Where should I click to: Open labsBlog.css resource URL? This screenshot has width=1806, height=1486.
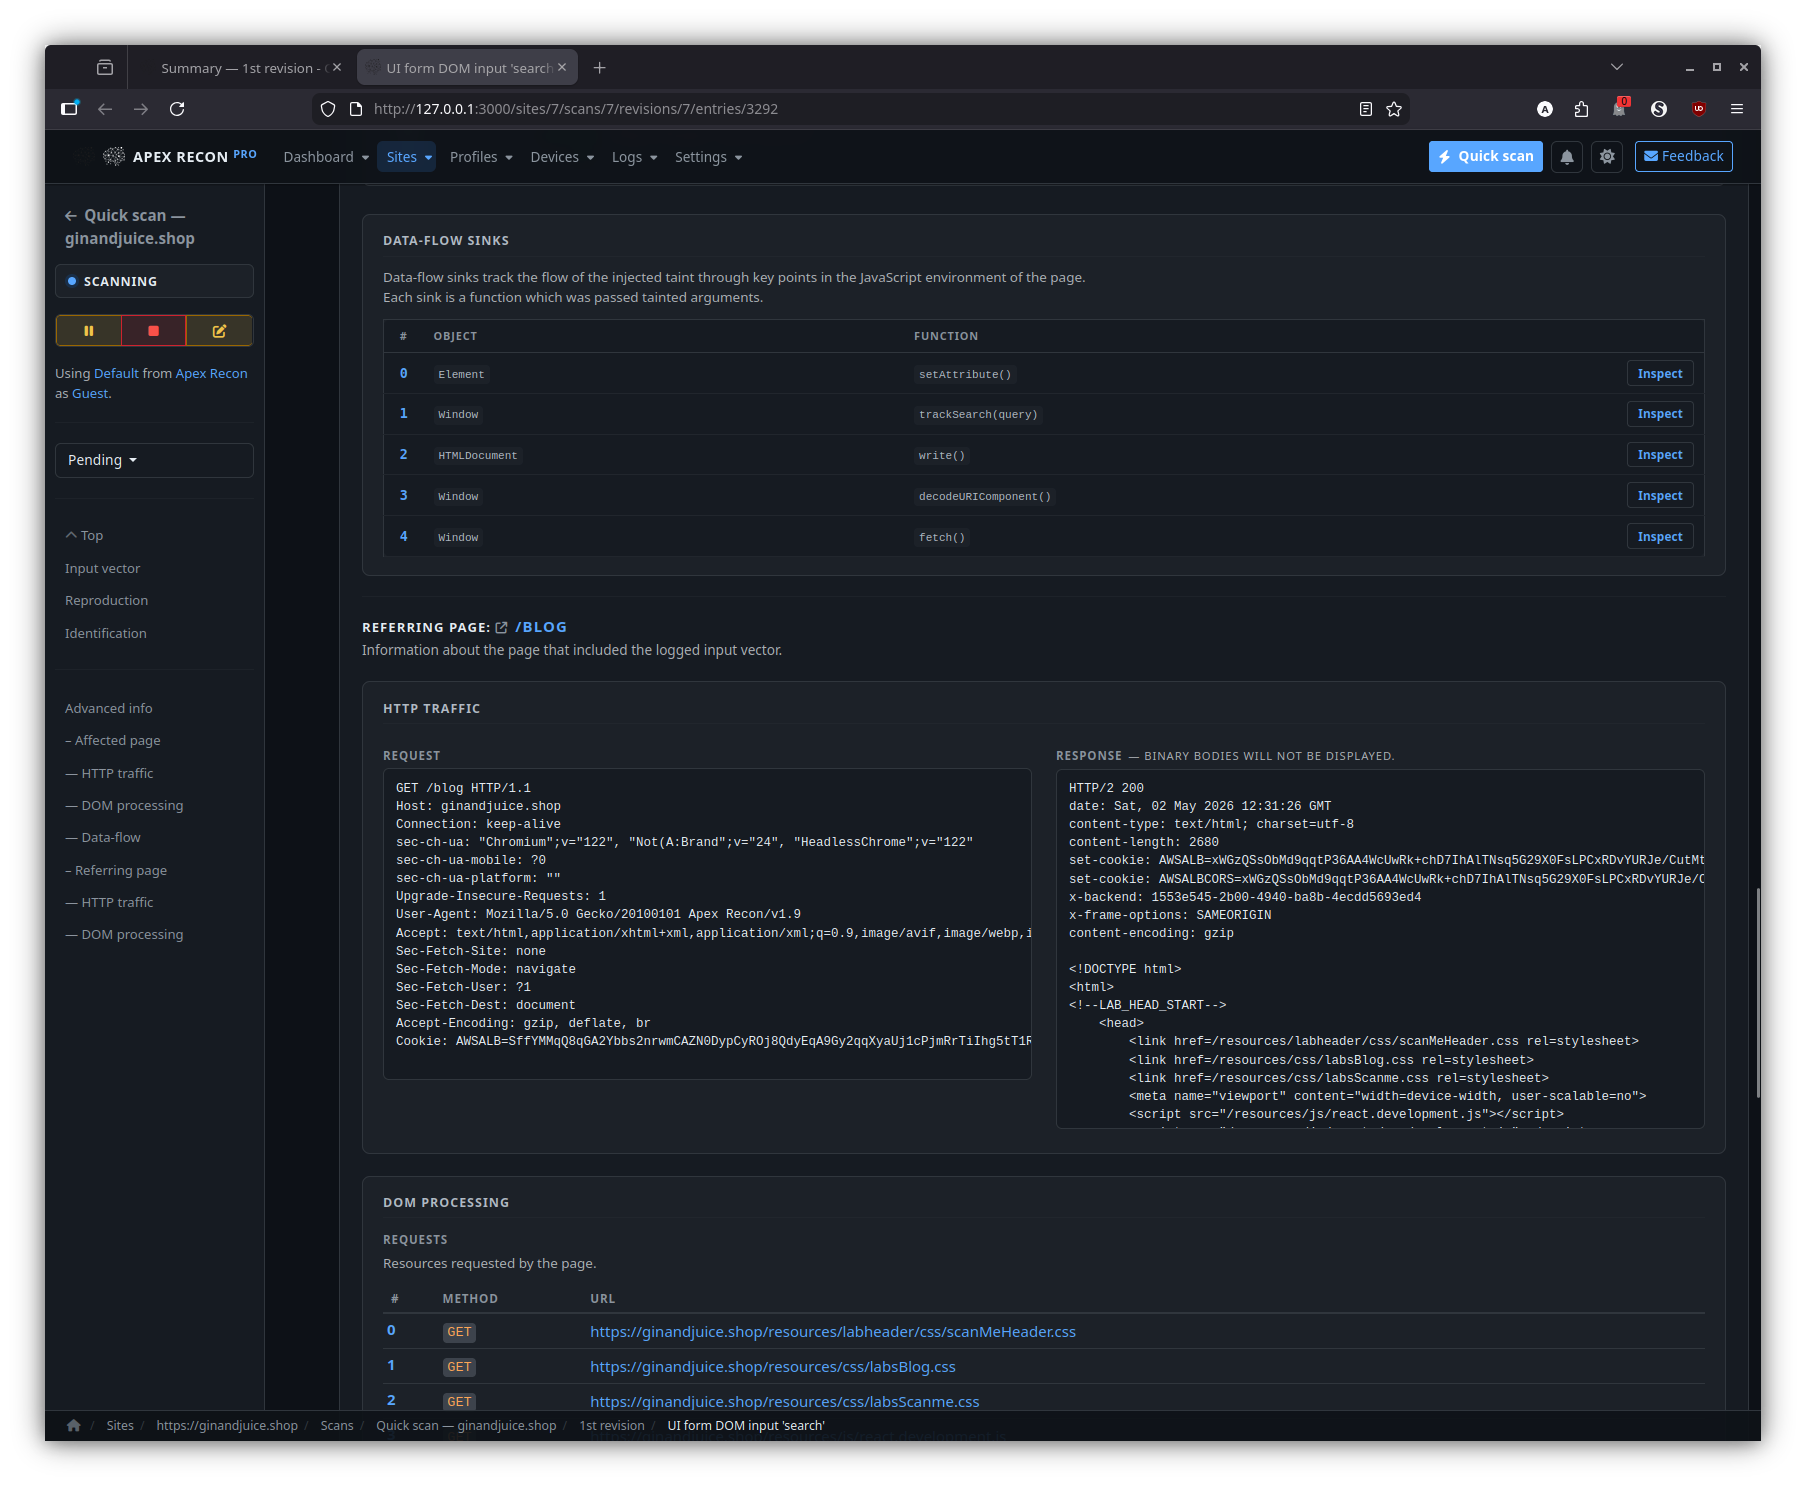tap(773, 1367)
